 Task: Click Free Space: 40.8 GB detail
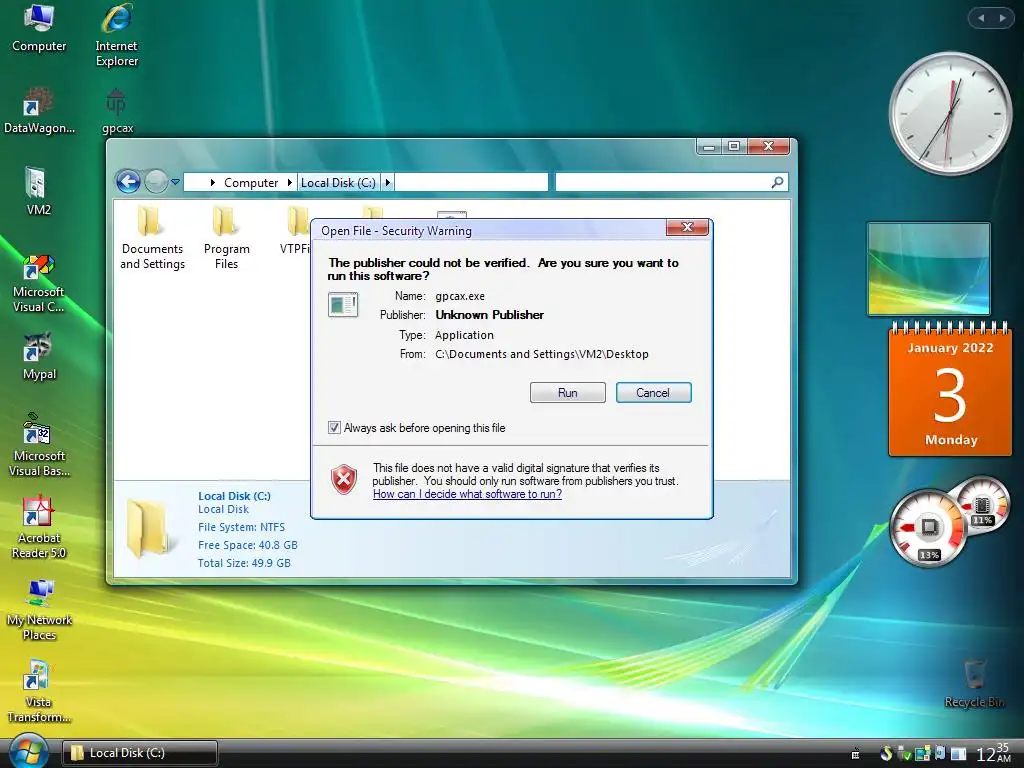(248, 545)
